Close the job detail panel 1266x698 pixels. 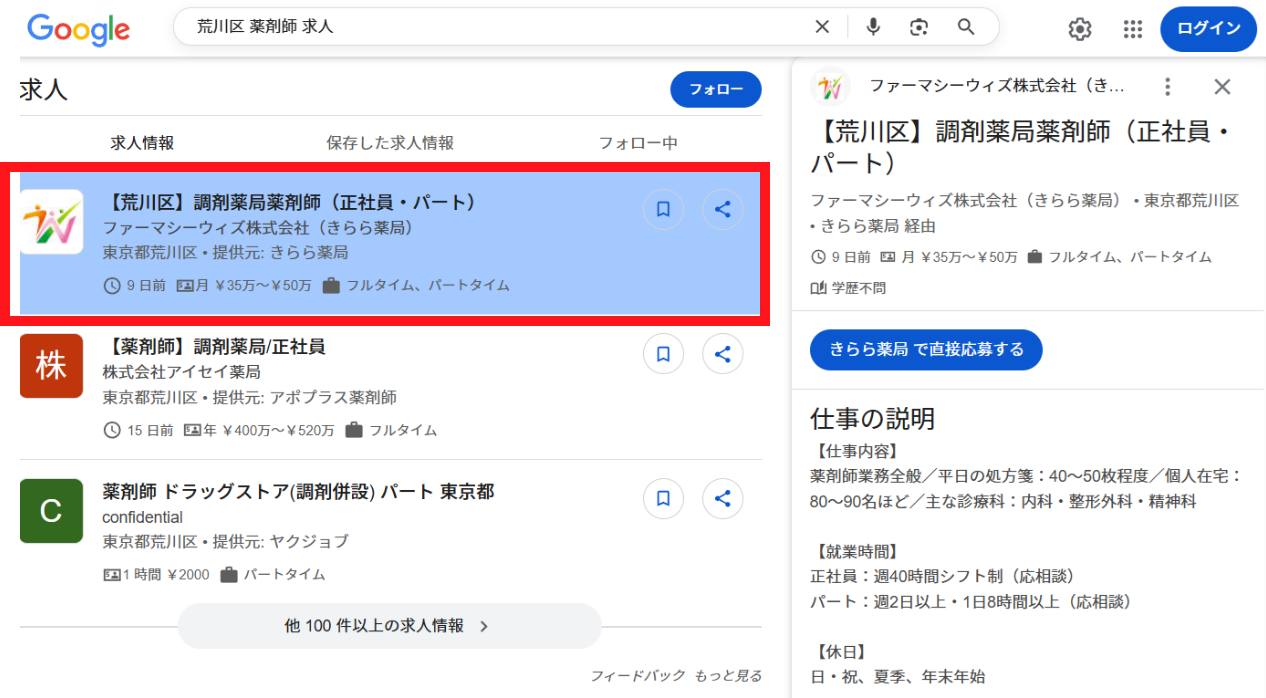tap(1222, 87)
